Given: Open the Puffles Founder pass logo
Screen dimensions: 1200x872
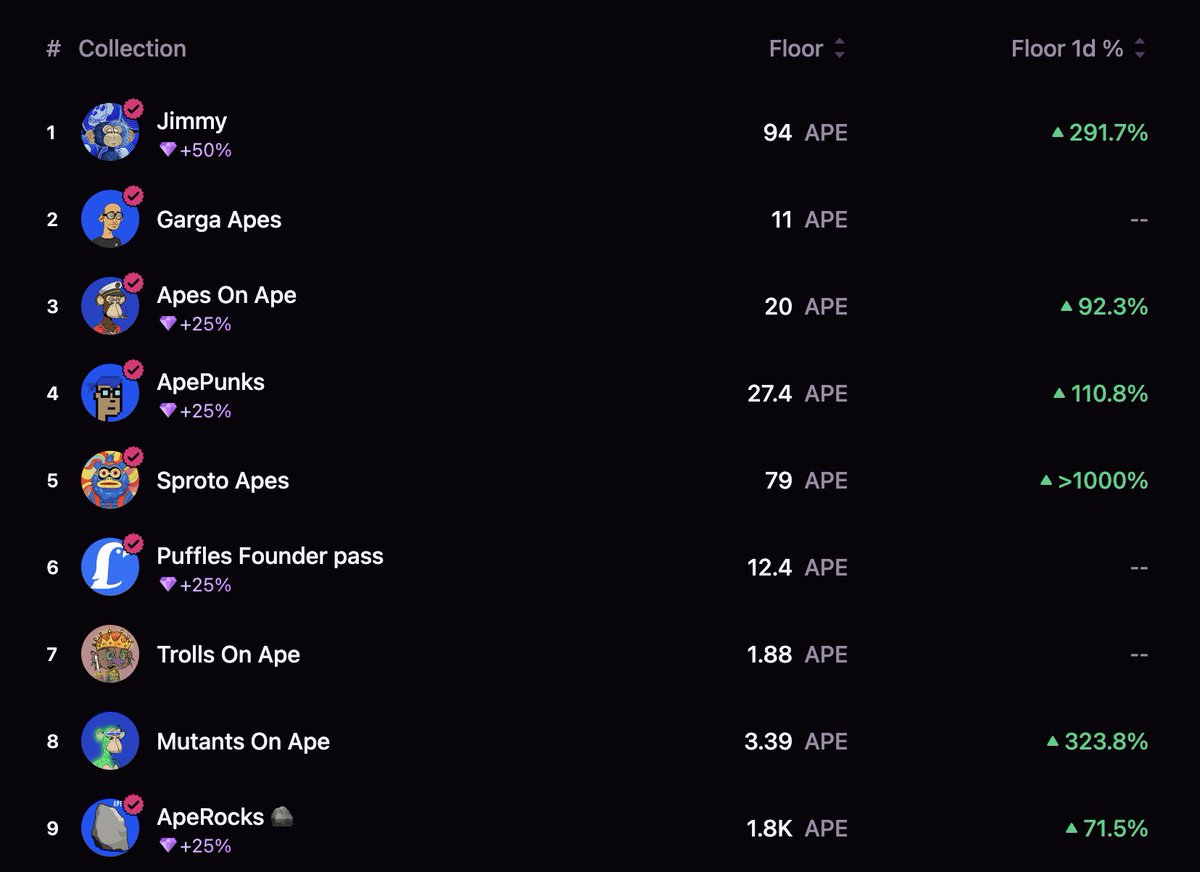Looking at the screenshot, I should click(110, 567).
